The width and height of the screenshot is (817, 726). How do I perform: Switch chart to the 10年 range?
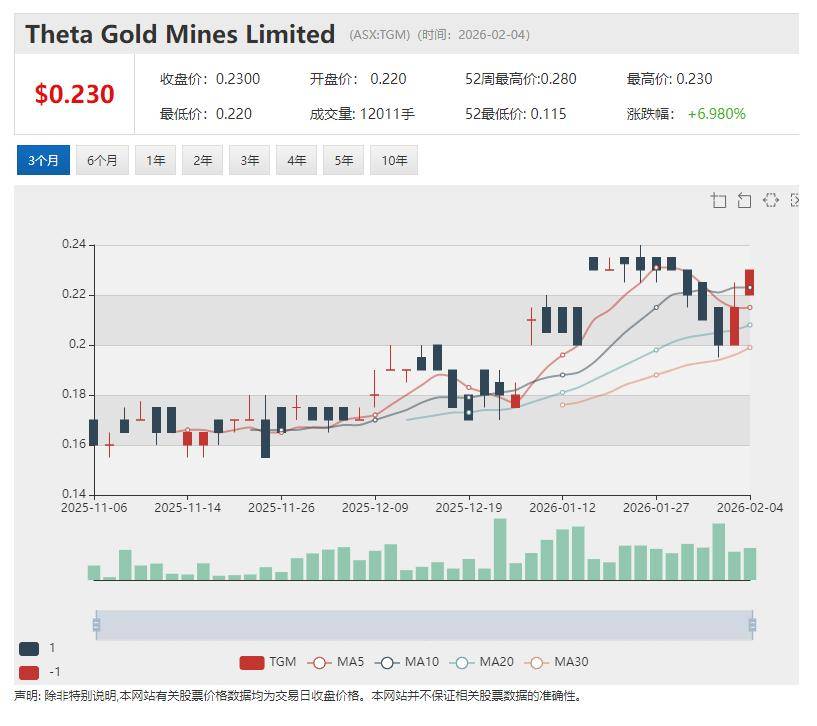(393, 160)
